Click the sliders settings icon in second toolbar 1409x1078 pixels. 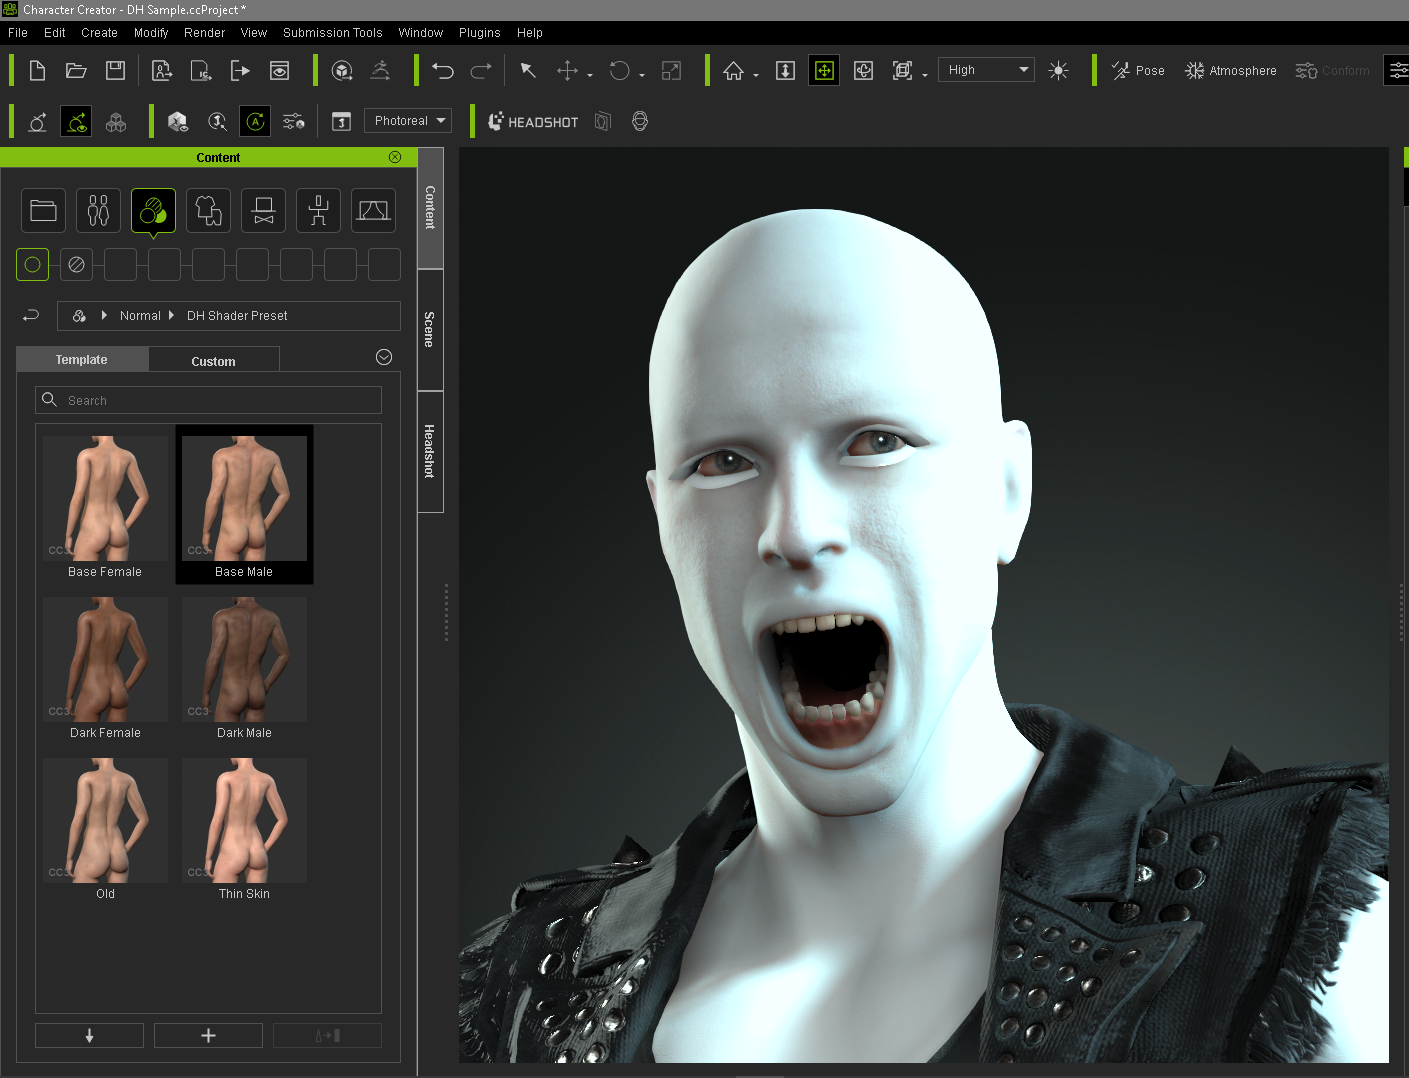(x=294, y=121)
